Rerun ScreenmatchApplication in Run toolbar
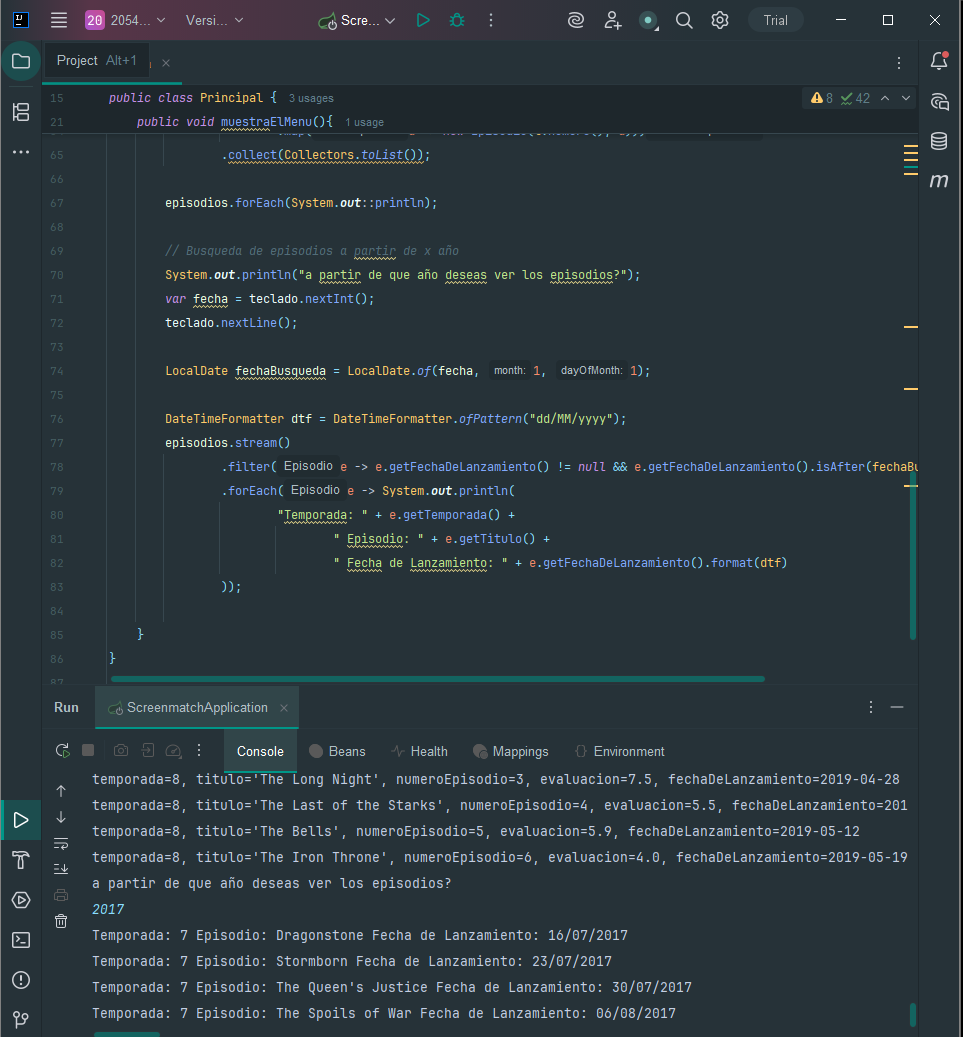 (x=62, y=751)
